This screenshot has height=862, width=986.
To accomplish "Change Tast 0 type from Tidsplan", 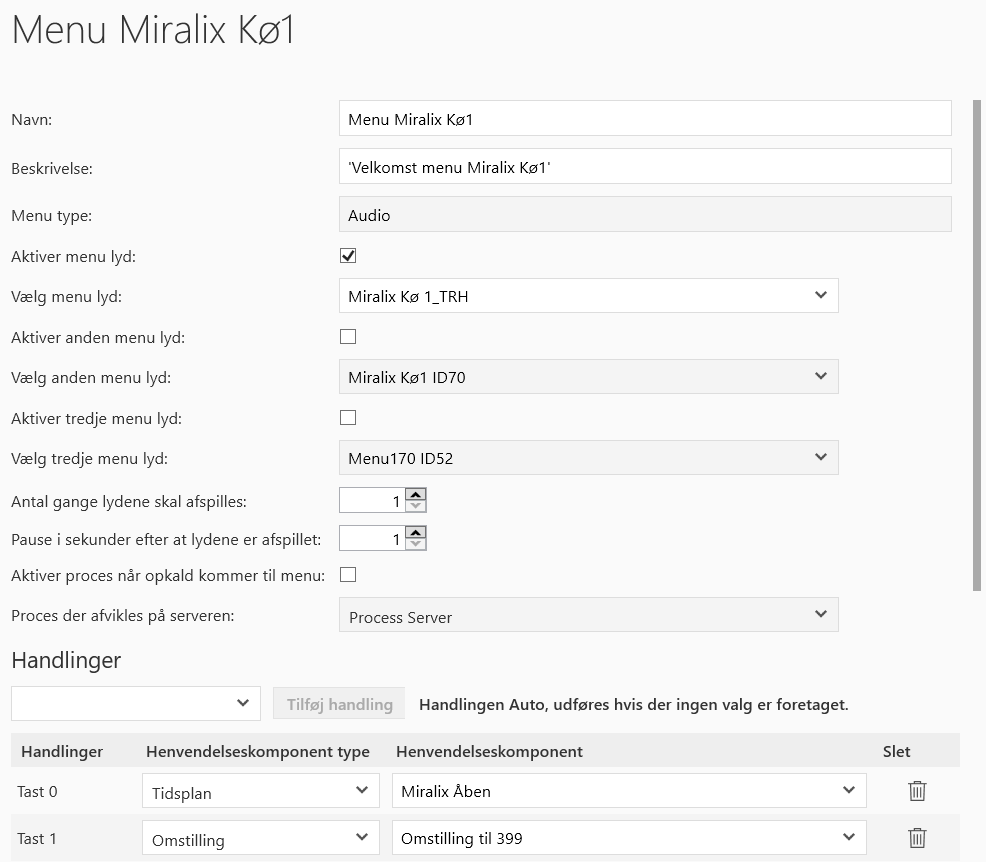I will coord(260,791).
